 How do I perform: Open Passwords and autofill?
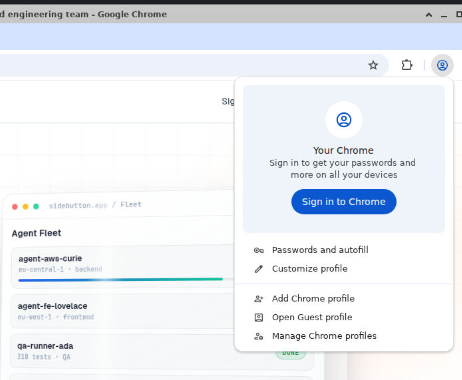[344, 250]
